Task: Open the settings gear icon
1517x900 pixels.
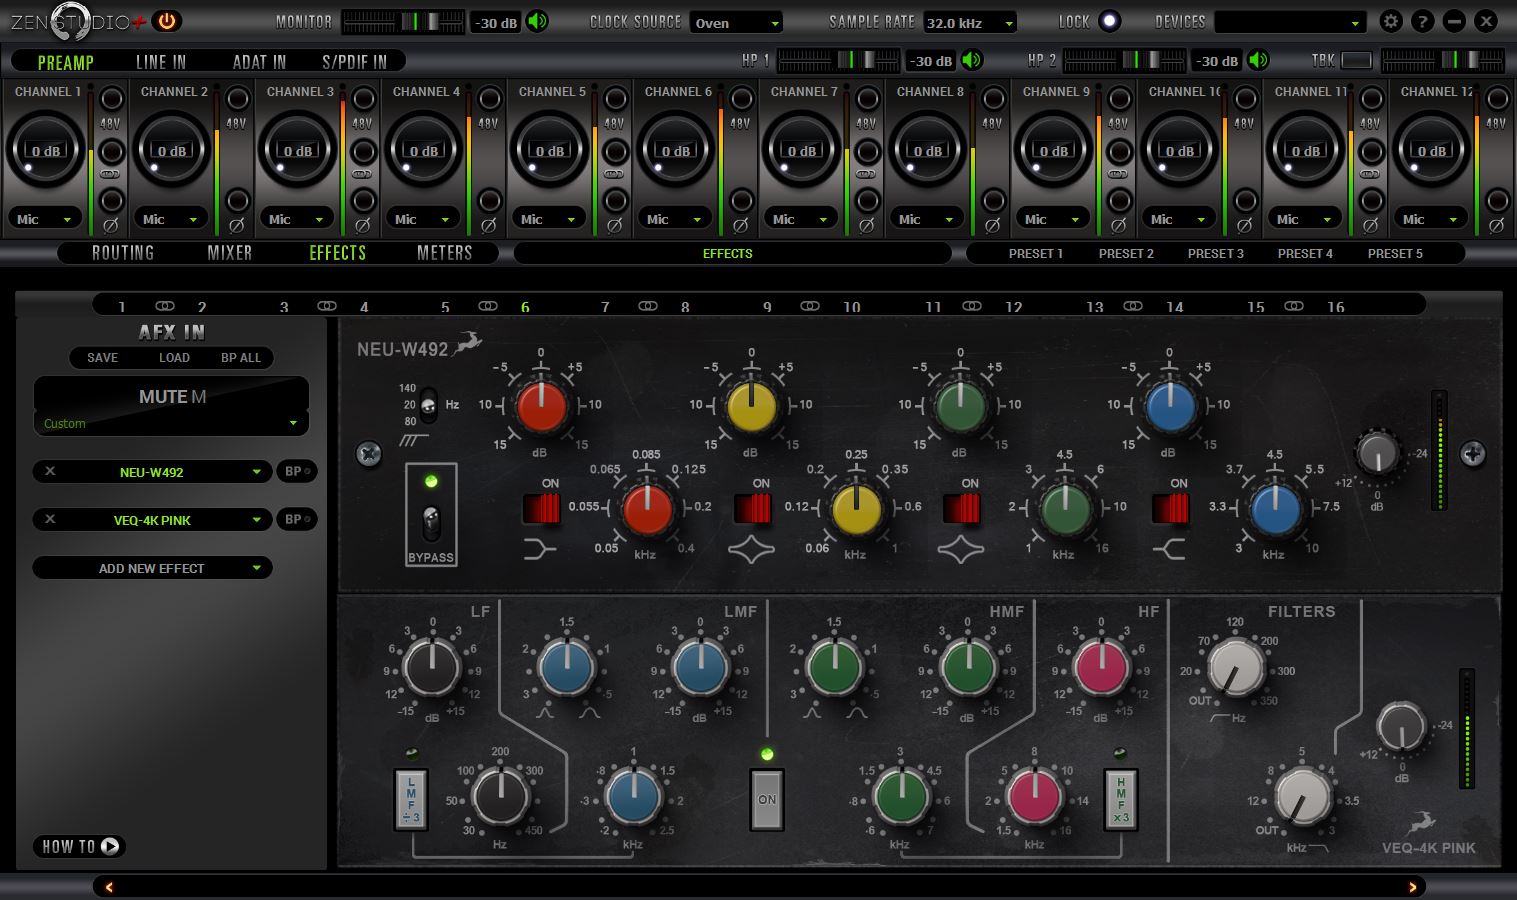Action: click(1391, 21)
